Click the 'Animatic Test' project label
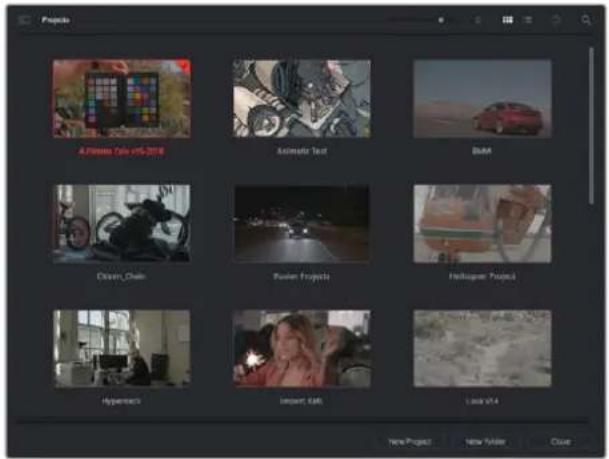Viewport: 609px width, 459px height. point(302,151)
